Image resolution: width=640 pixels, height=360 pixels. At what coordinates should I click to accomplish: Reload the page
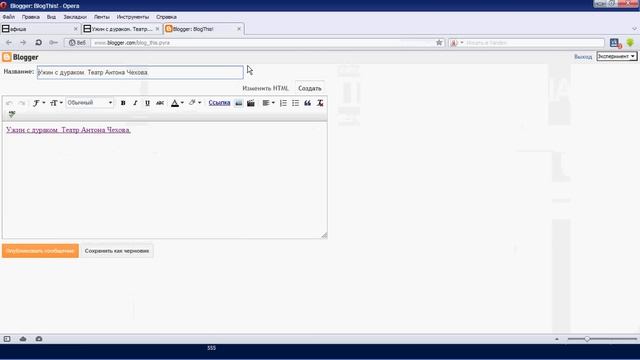(38, 42)
